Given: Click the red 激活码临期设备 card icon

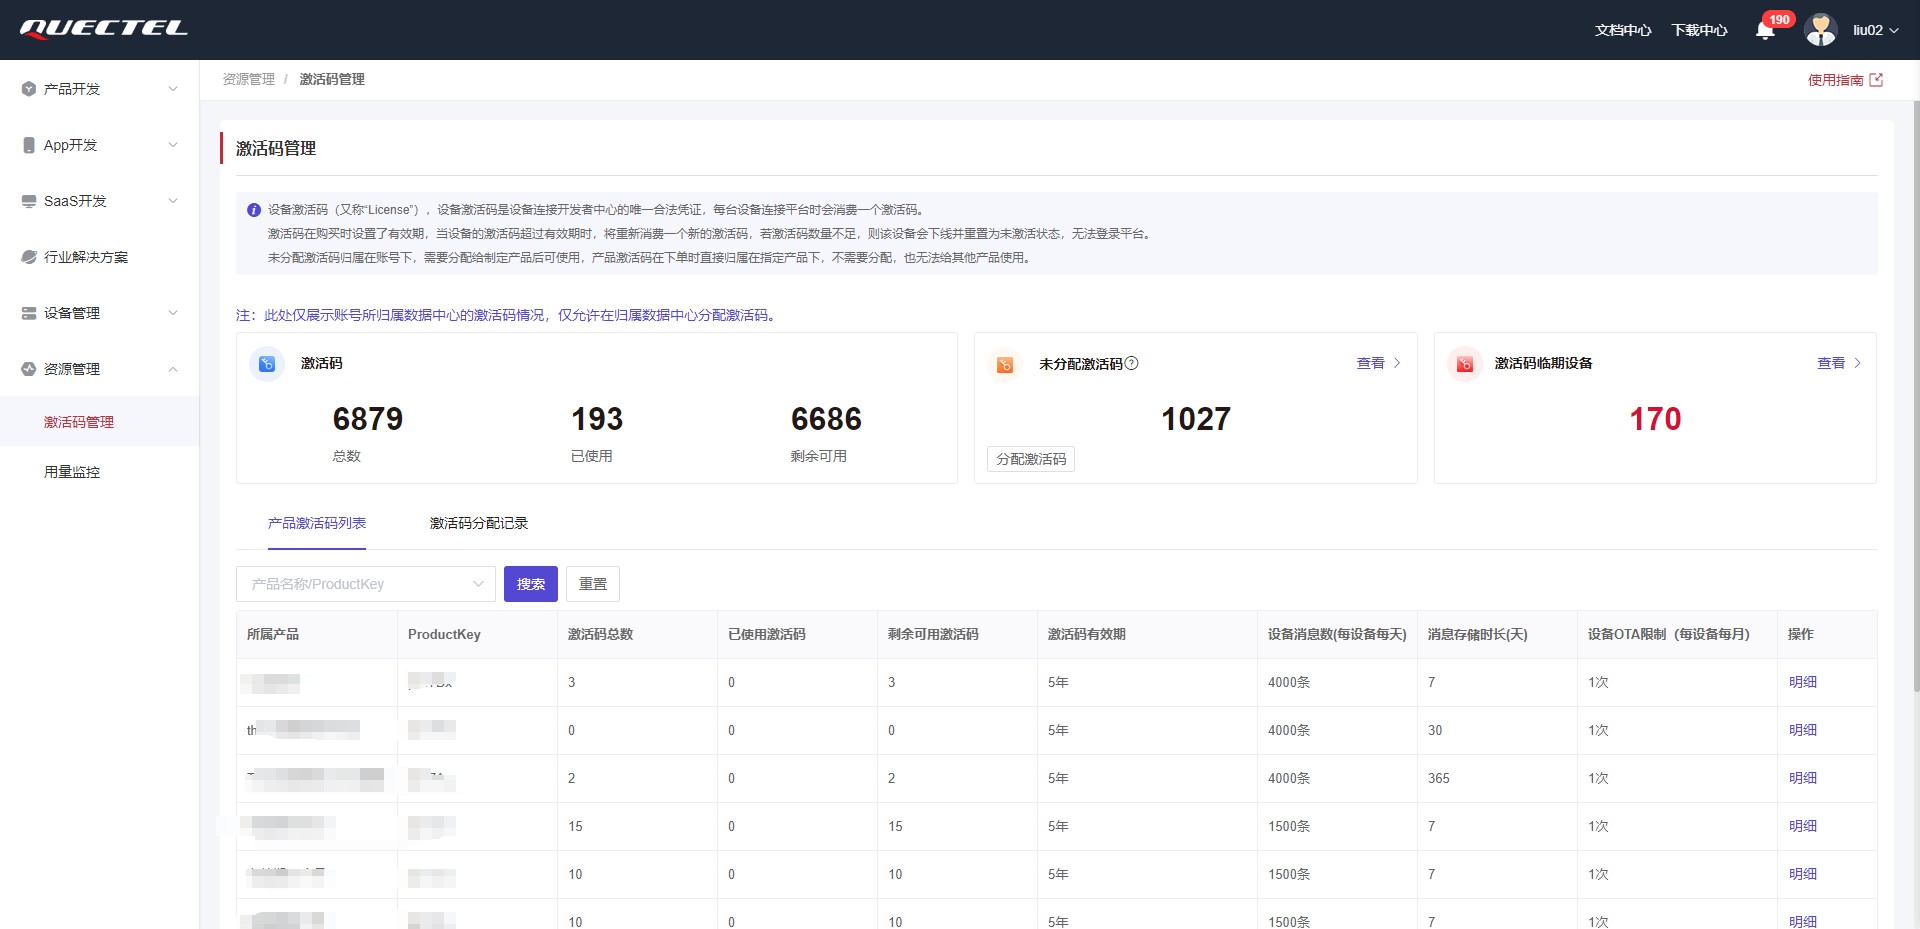Looking at the screenshot, I should (x=1465, y=364).
